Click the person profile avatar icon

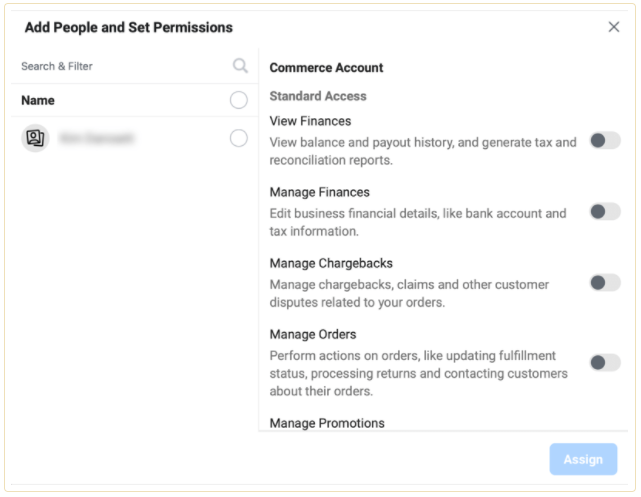[x=35, y=138]
